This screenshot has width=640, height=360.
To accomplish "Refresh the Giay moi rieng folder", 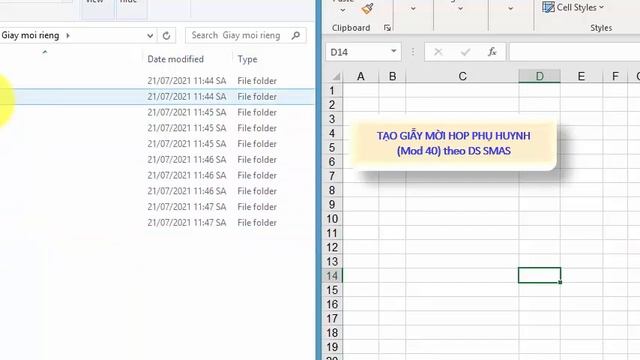I will 166,36.
